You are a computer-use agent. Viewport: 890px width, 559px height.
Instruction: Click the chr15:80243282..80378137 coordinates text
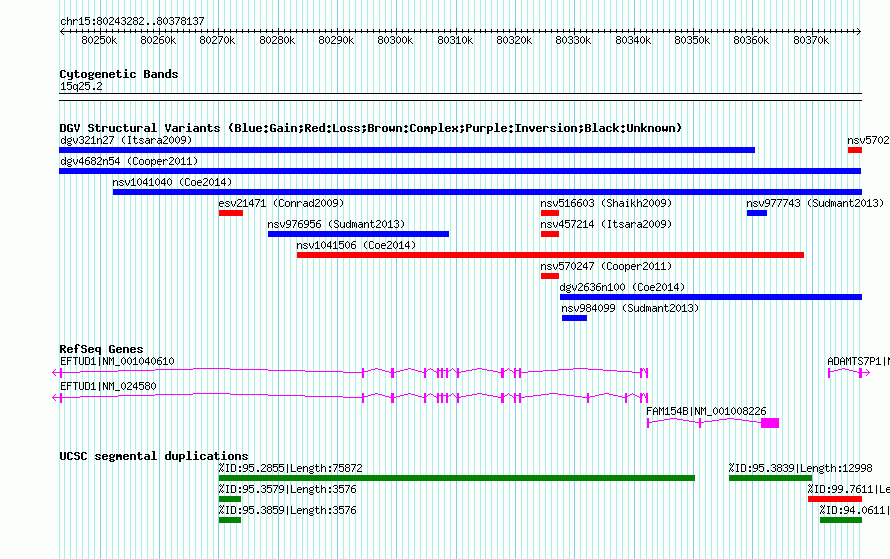[x=132, y=21]
